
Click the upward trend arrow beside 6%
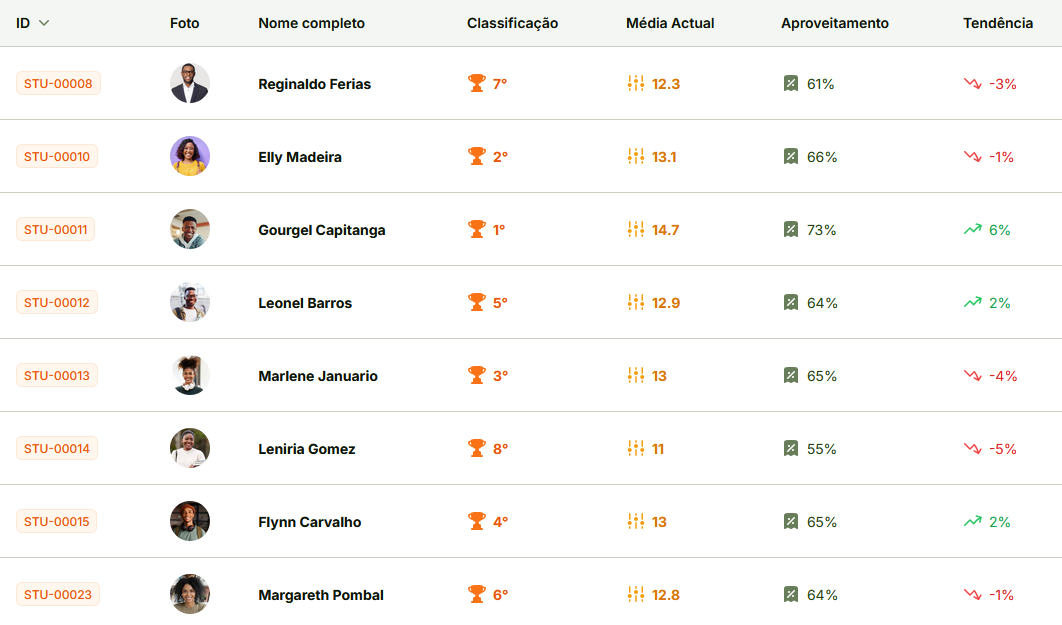pyautogui.click(x=972, y=229)
